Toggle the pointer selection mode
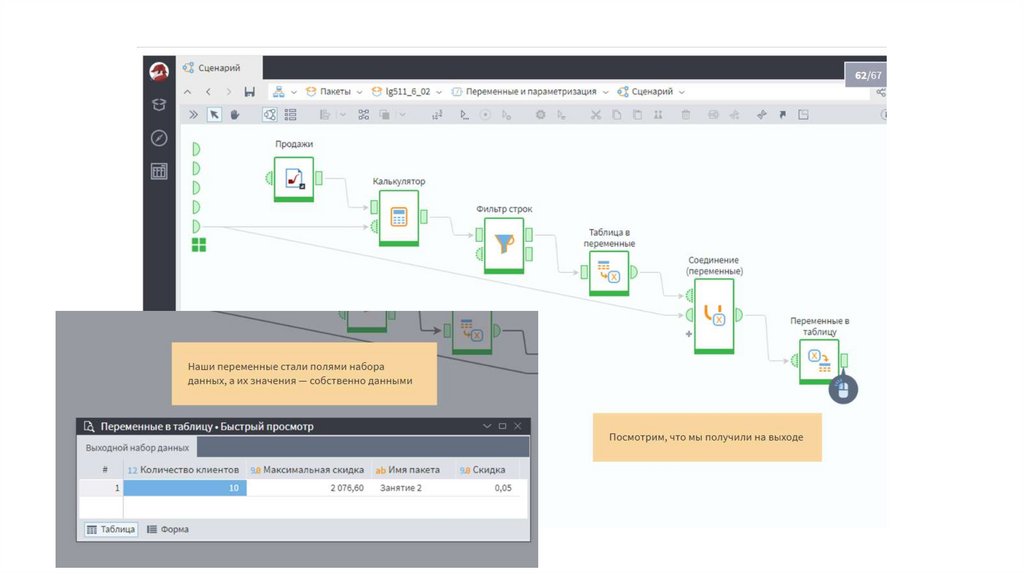Viewport: 1024px width, 574px height. (x=214, y=115)
